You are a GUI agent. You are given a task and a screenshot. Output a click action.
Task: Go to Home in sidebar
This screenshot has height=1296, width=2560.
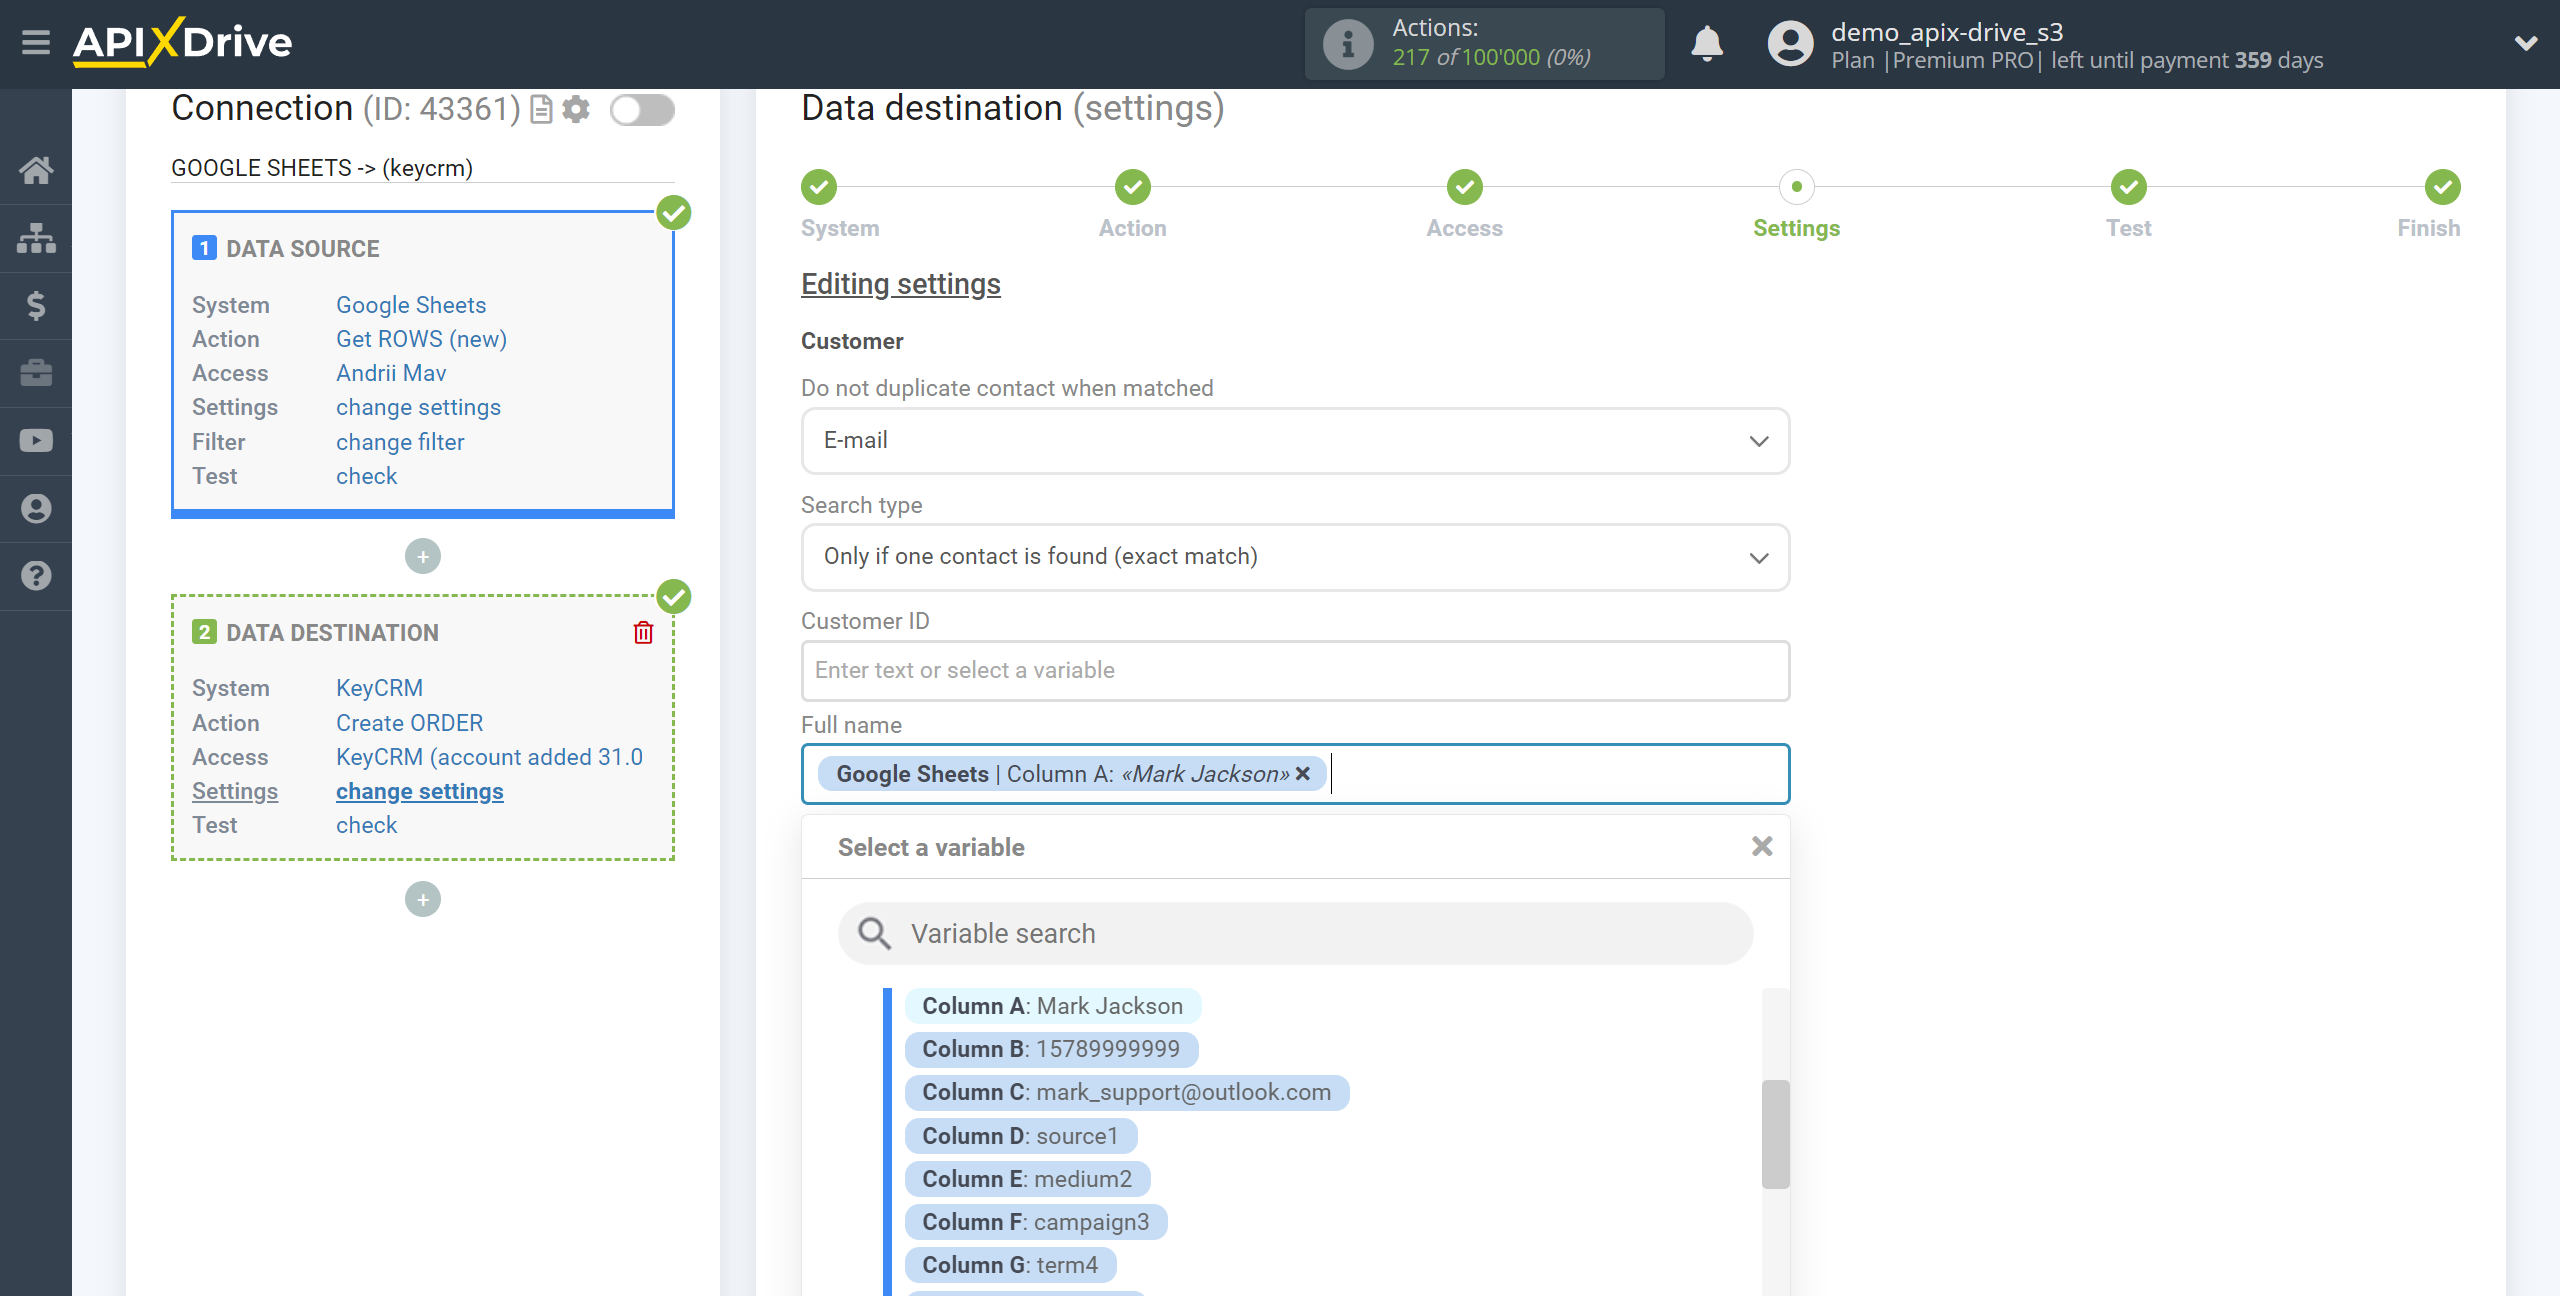click(x=36, y=170)
